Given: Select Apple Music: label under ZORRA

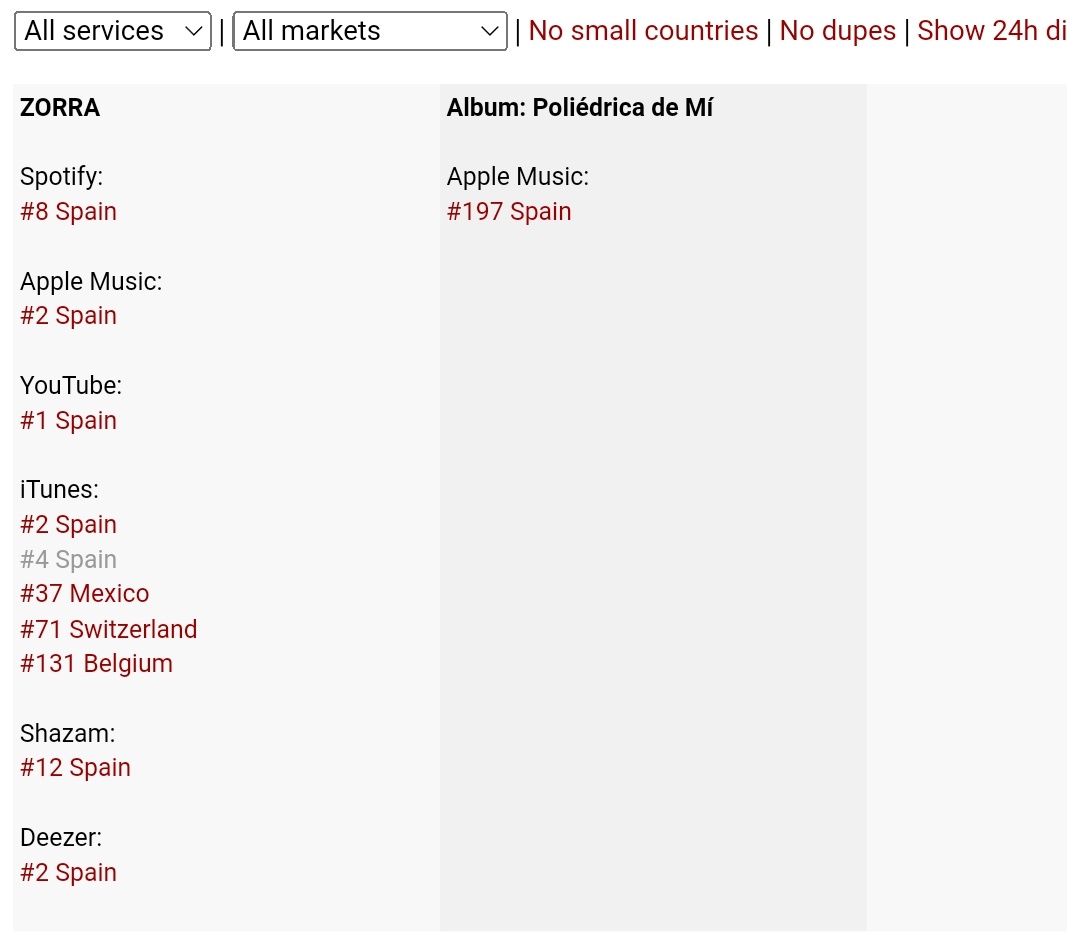Looking at the screenshot, I should pos(91,282).
